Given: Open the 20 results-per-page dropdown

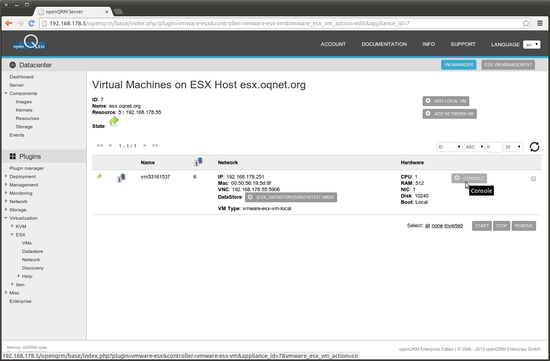Looking at the screenshot, I should (513, 147).
